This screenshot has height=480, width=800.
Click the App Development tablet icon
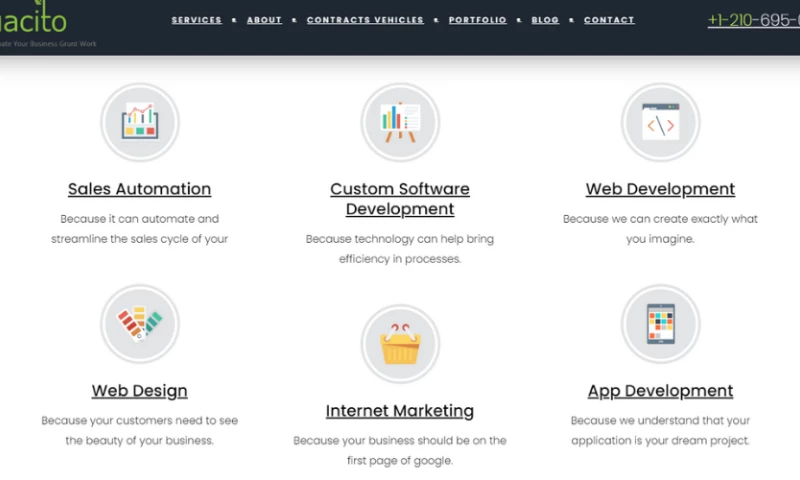click(x=660, y=324)
